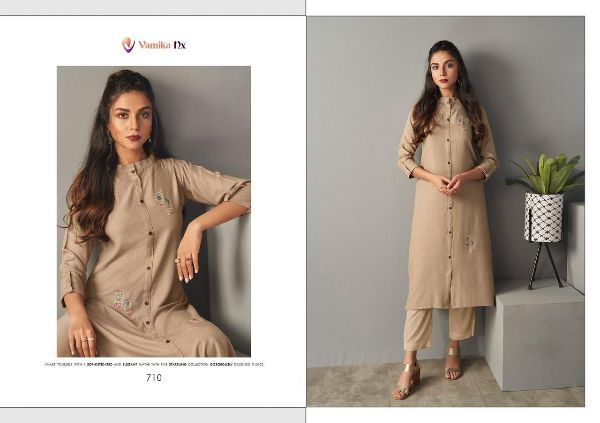Open the seated model photo on the left page
Viewport: 600px width, 423px height.
154,211
